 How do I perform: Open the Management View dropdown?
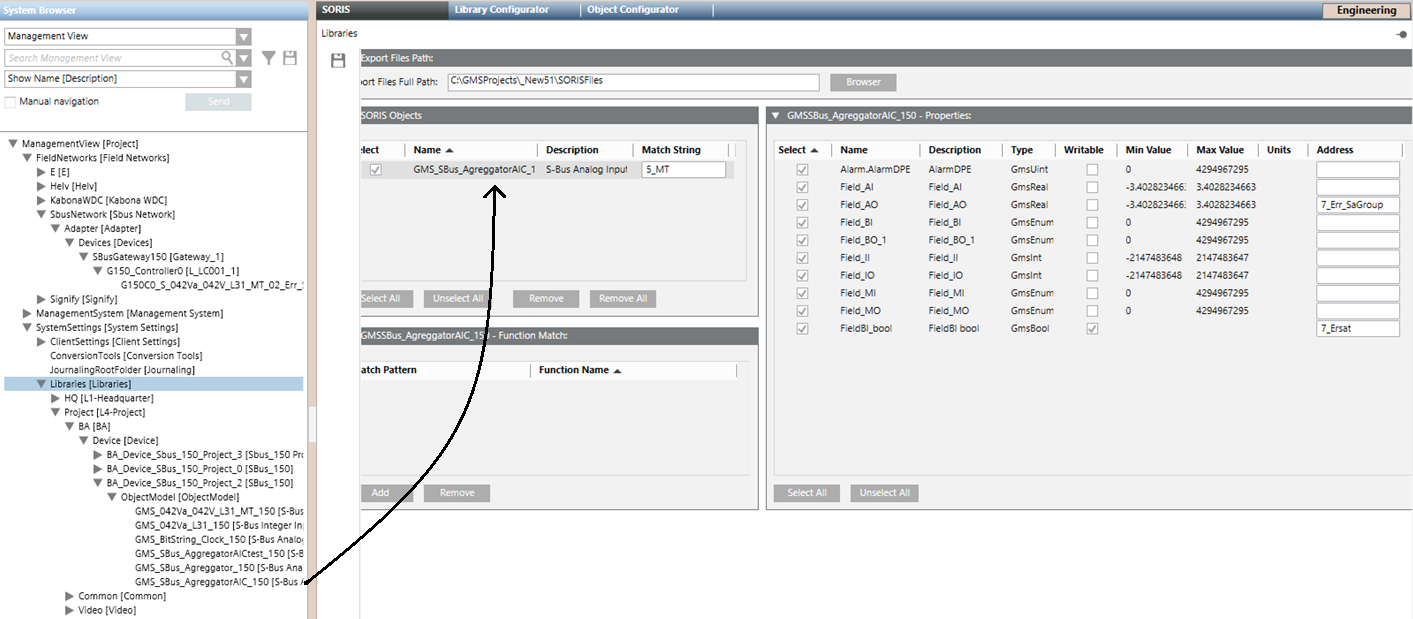(x=244, y=37)
